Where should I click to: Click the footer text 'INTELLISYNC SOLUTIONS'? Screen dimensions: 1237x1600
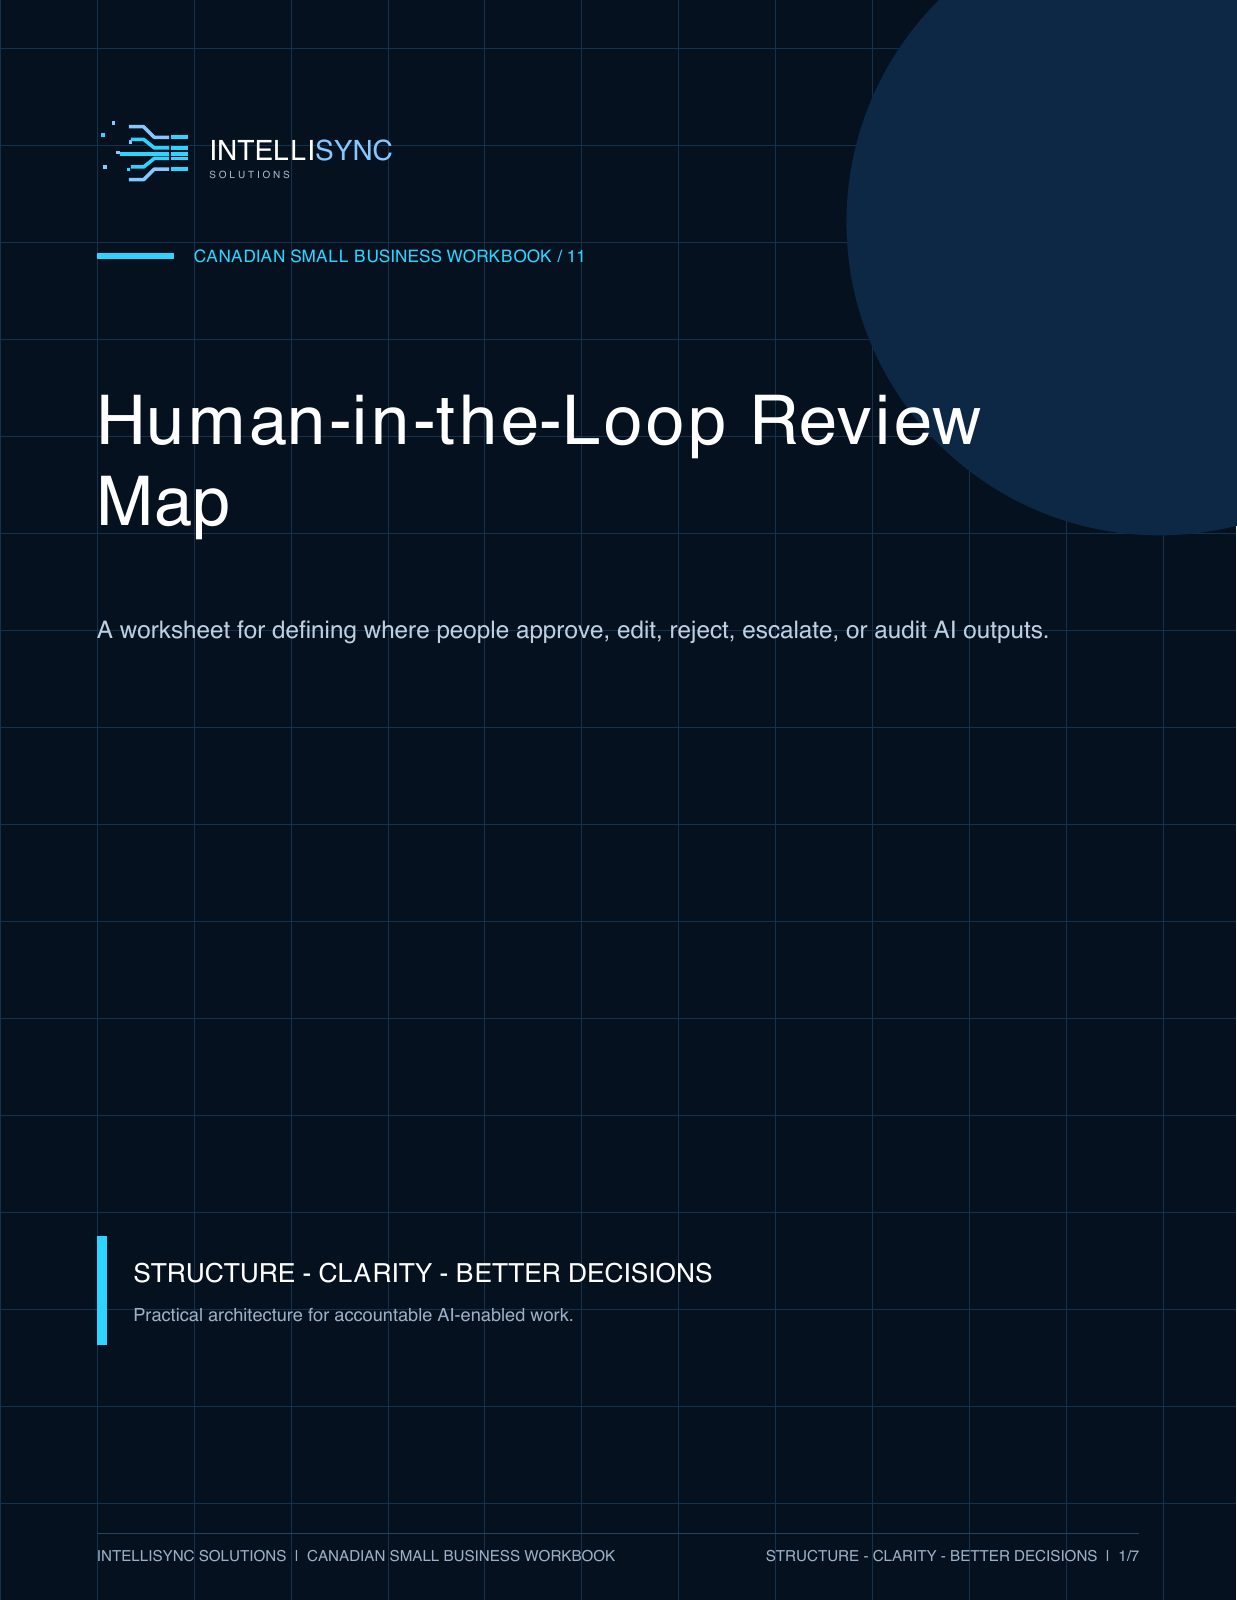(x=192, y=1556)
